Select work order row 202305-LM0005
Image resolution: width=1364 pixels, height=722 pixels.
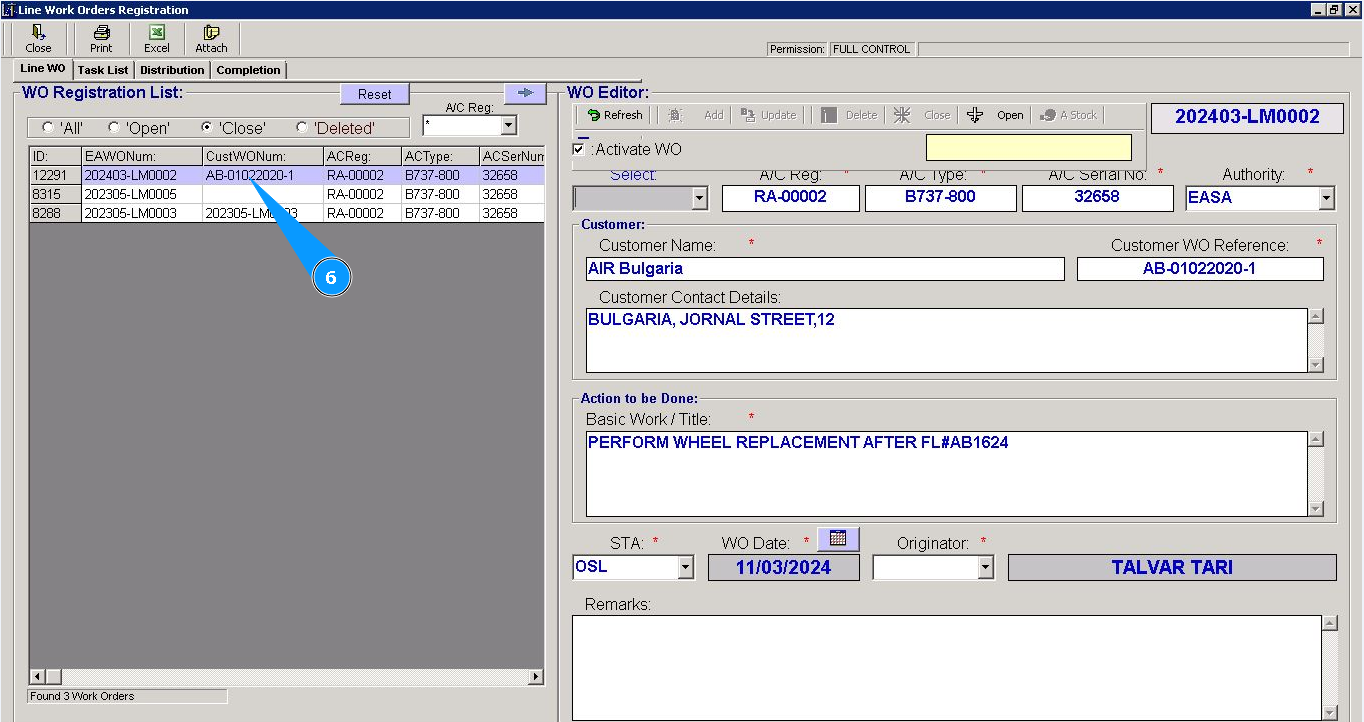tap(130, 194)
